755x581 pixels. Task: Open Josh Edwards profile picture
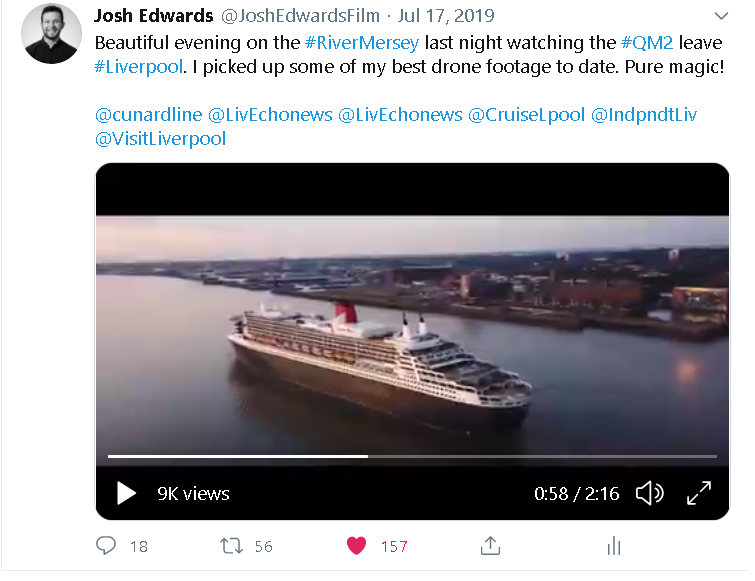tap(51, 33)
